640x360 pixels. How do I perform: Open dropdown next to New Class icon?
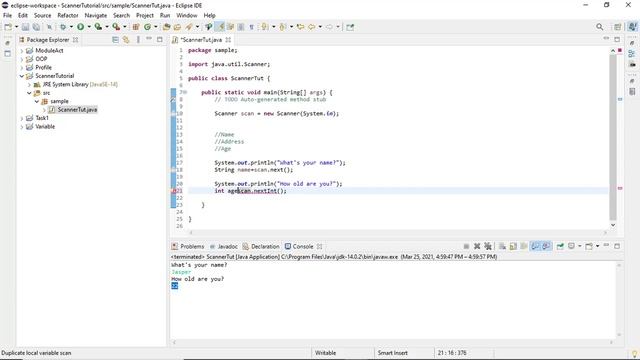156,27
